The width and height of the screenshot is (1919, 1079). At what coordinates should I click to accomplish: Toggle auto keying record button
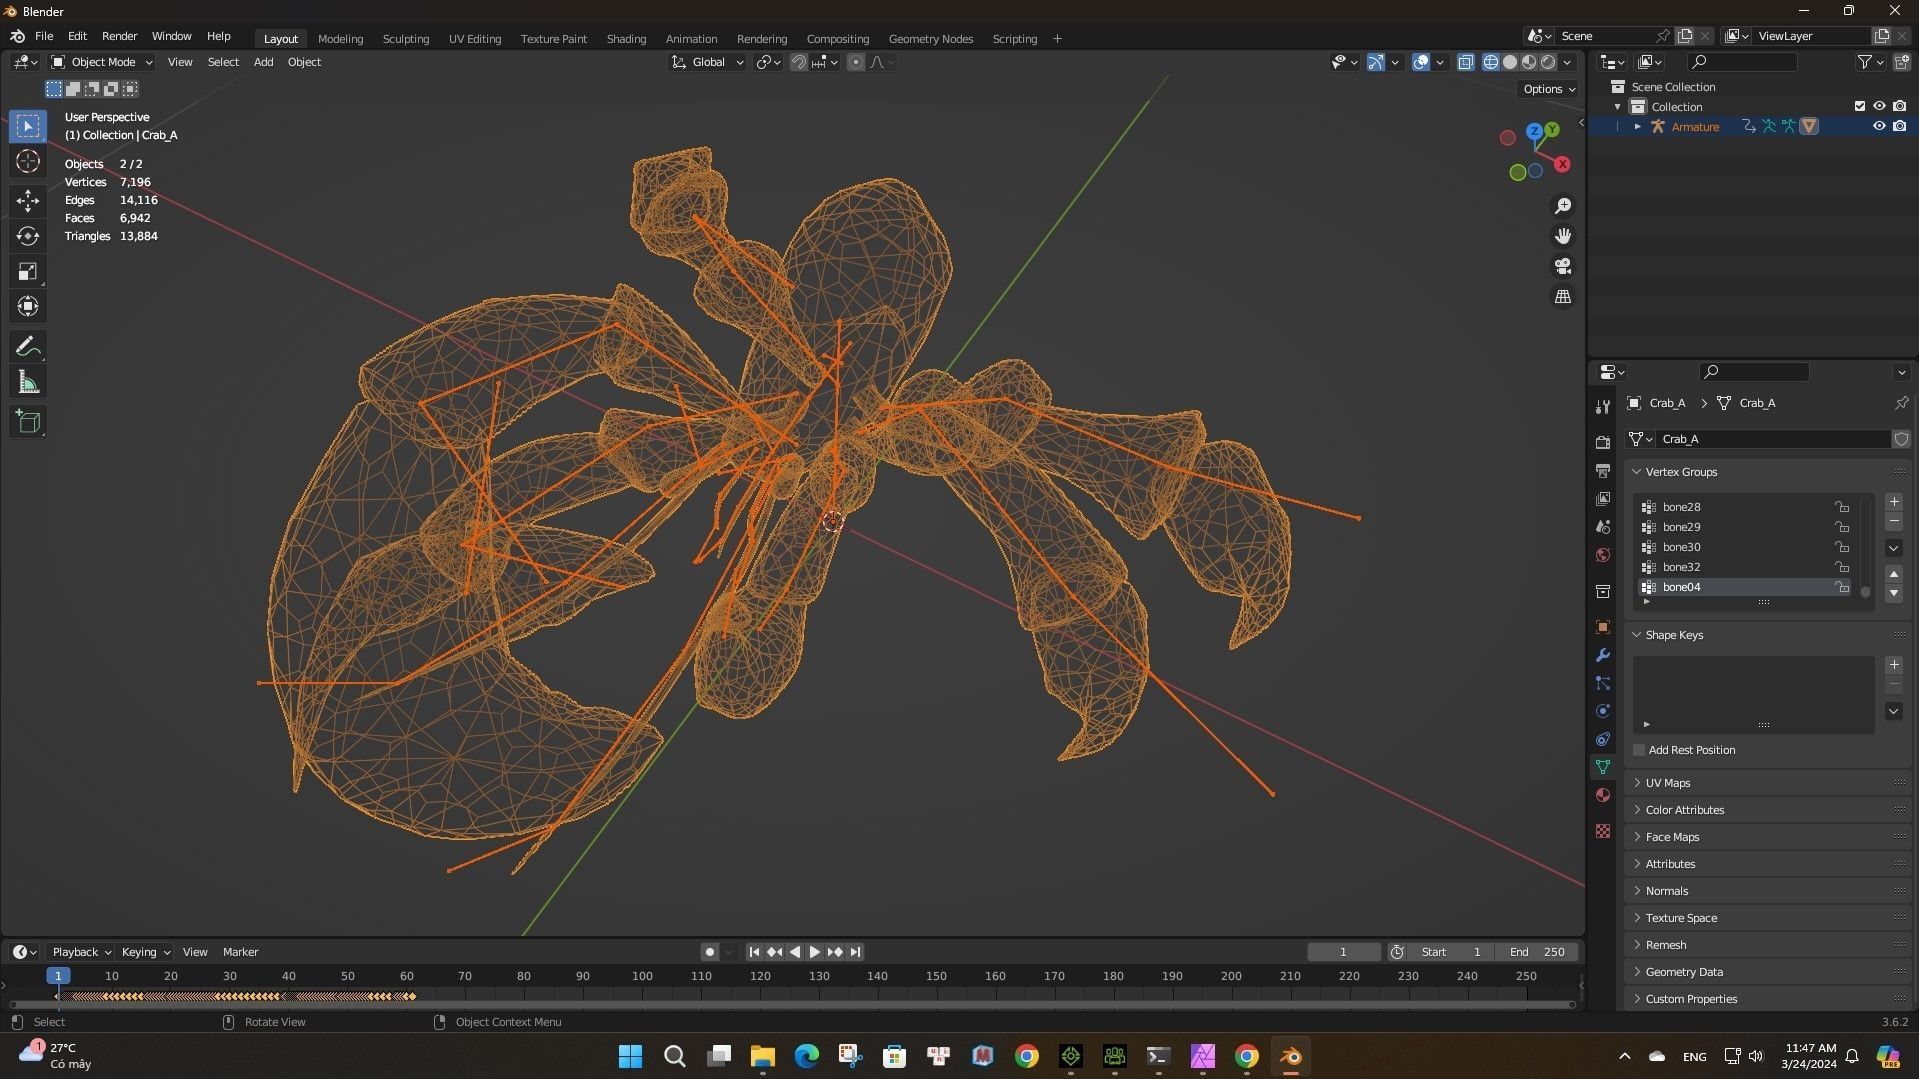coord(709,952)
